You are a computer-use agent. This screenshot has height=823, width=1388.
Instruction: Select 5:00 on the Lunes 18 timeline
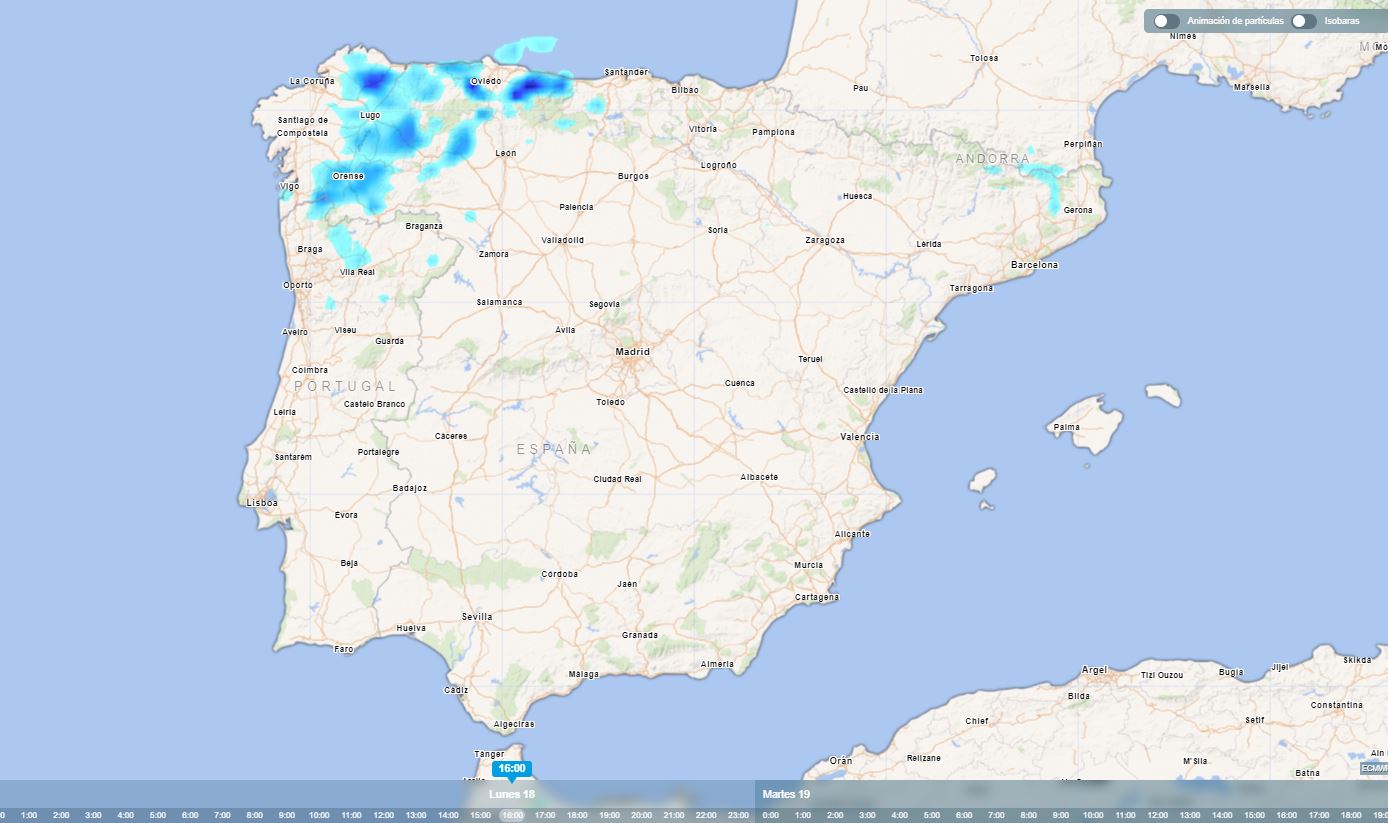tap(158, 815)
